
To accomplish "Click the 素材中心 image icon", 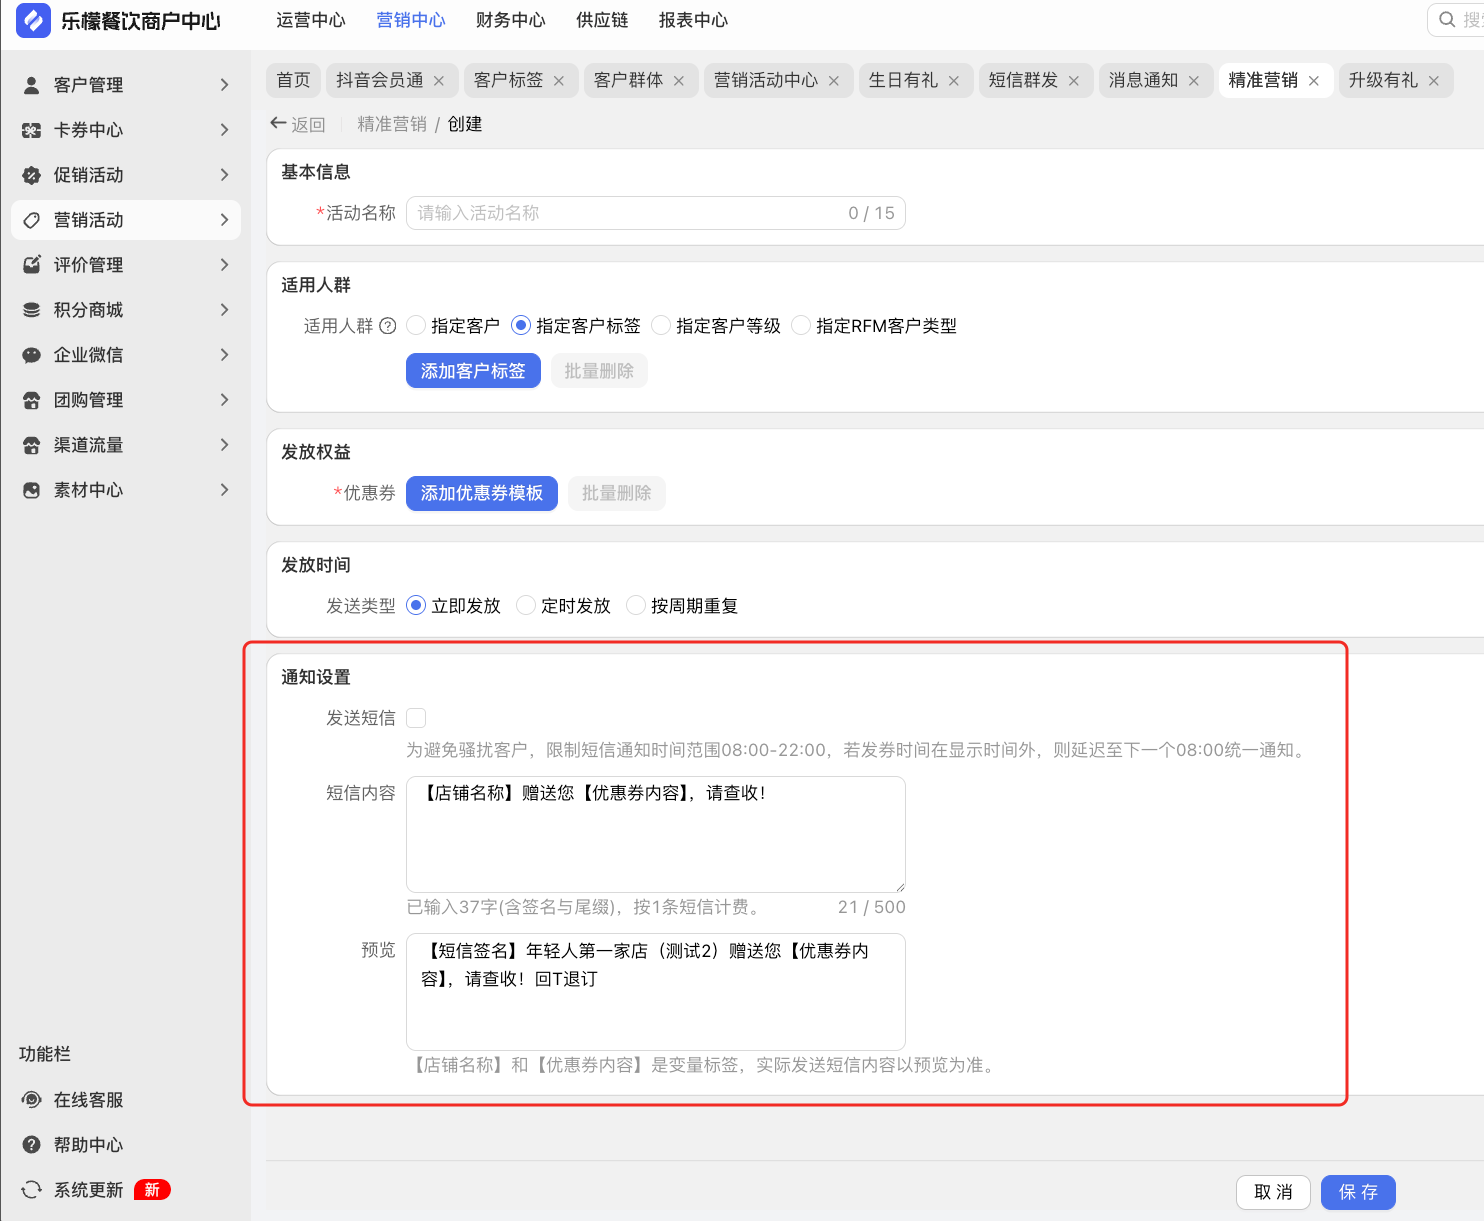I will coord(32,490).
